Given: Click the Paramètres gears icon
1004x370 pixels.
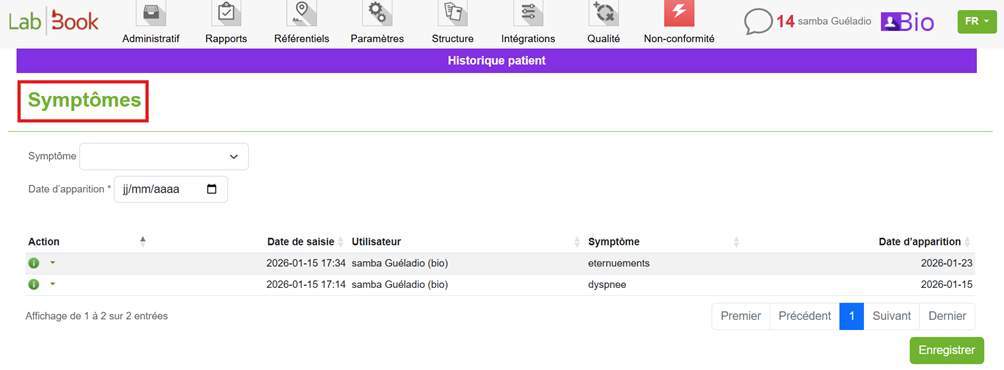Looking at the screenshot, I should [x=377, y=13].
